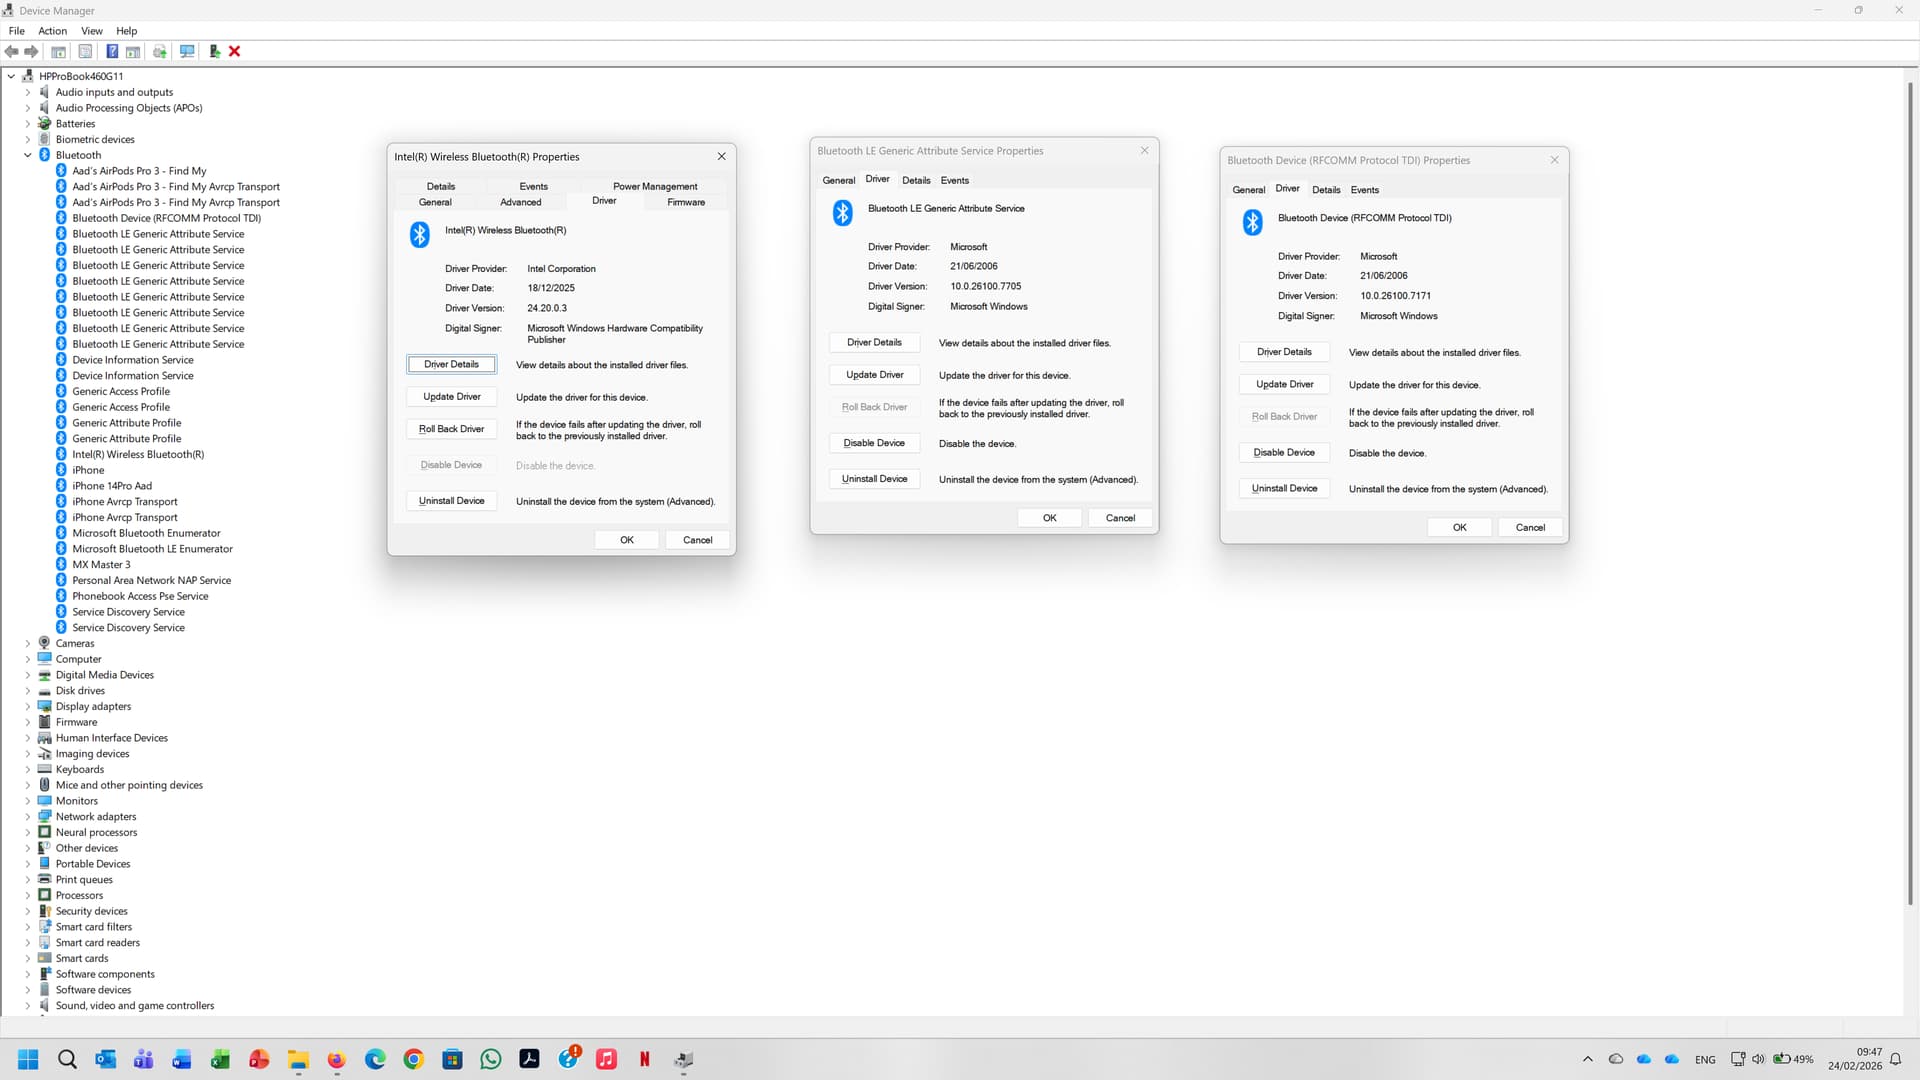This screenshot has width=1920, height=1080.
Task: Click the Back arrow in the toolbar
Action: [12, 51]
